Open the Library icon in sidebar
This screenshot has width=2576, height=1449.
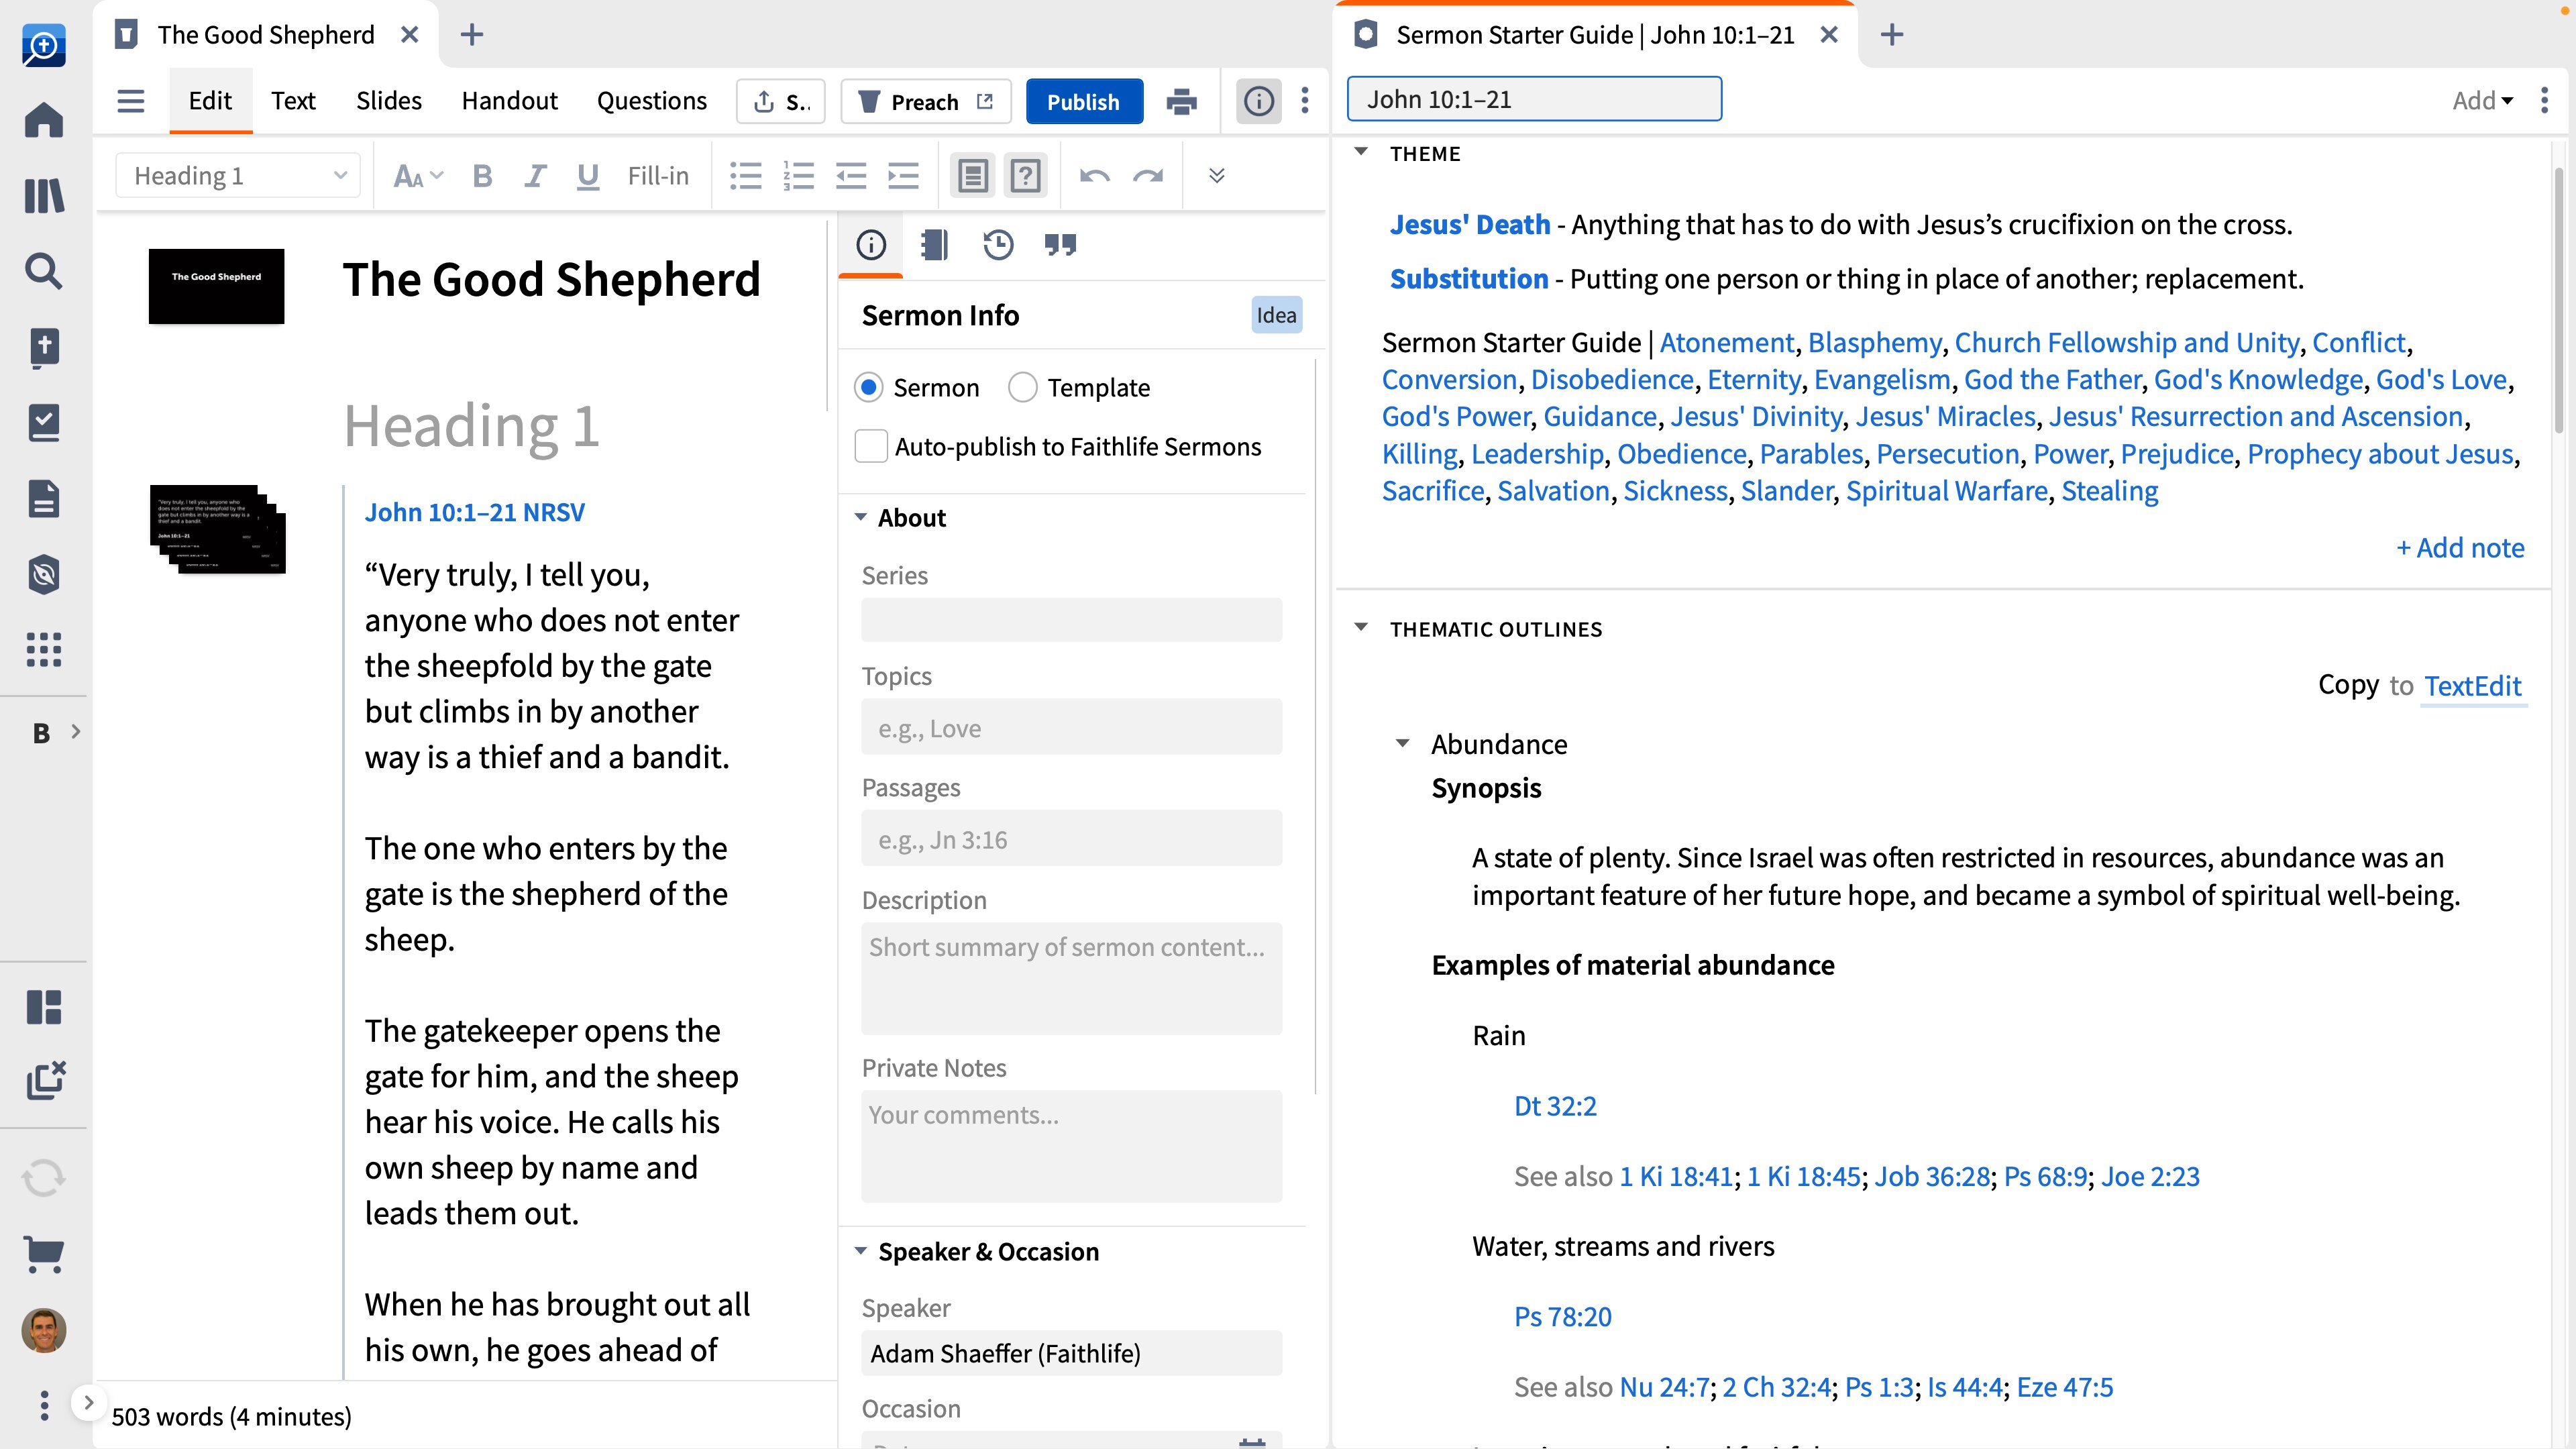(44, 195)
